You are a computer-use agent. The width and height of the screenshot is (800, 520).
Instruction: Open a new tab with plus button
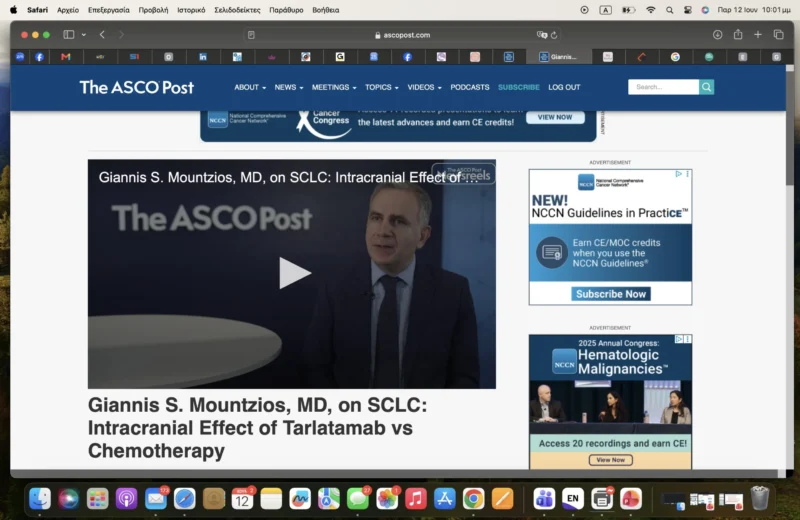[758, 35]
